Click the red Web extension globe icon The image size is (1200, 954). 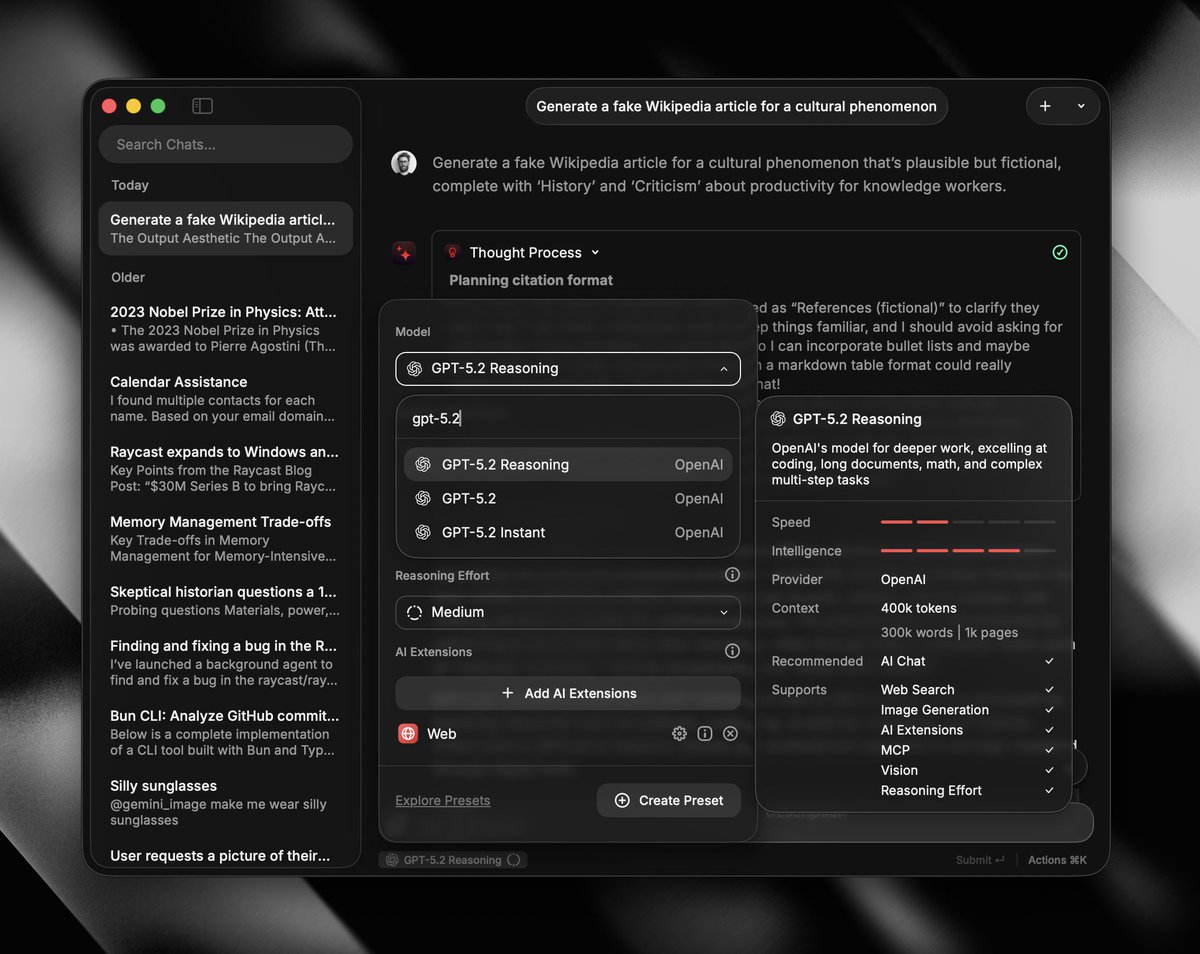408,734
